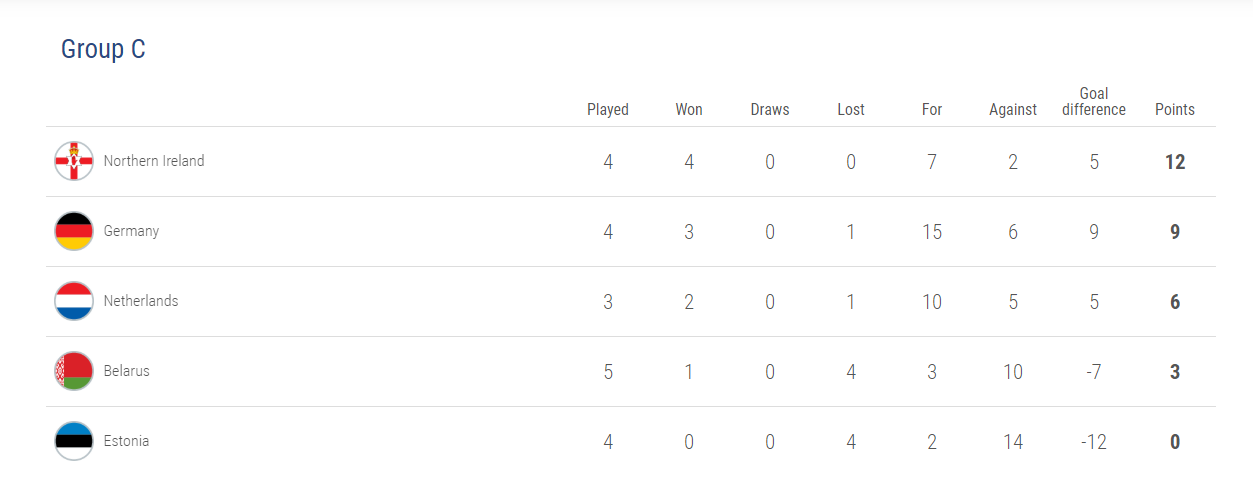Click the Goal difference column header
The height and width of the screenshot is (480, 1253).
point(1094,102)
